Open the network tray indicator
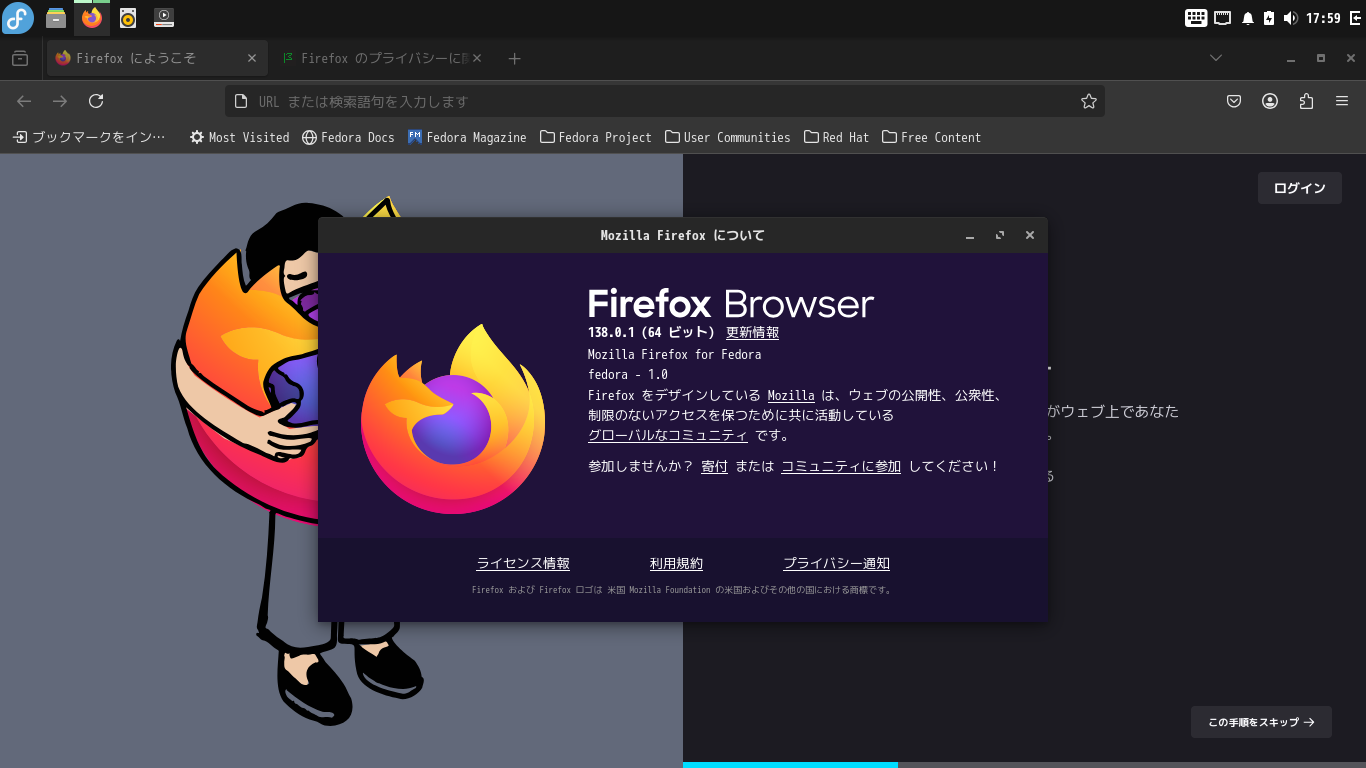The width and height of the screenshot is (1366, 768). pos(1222,18)
